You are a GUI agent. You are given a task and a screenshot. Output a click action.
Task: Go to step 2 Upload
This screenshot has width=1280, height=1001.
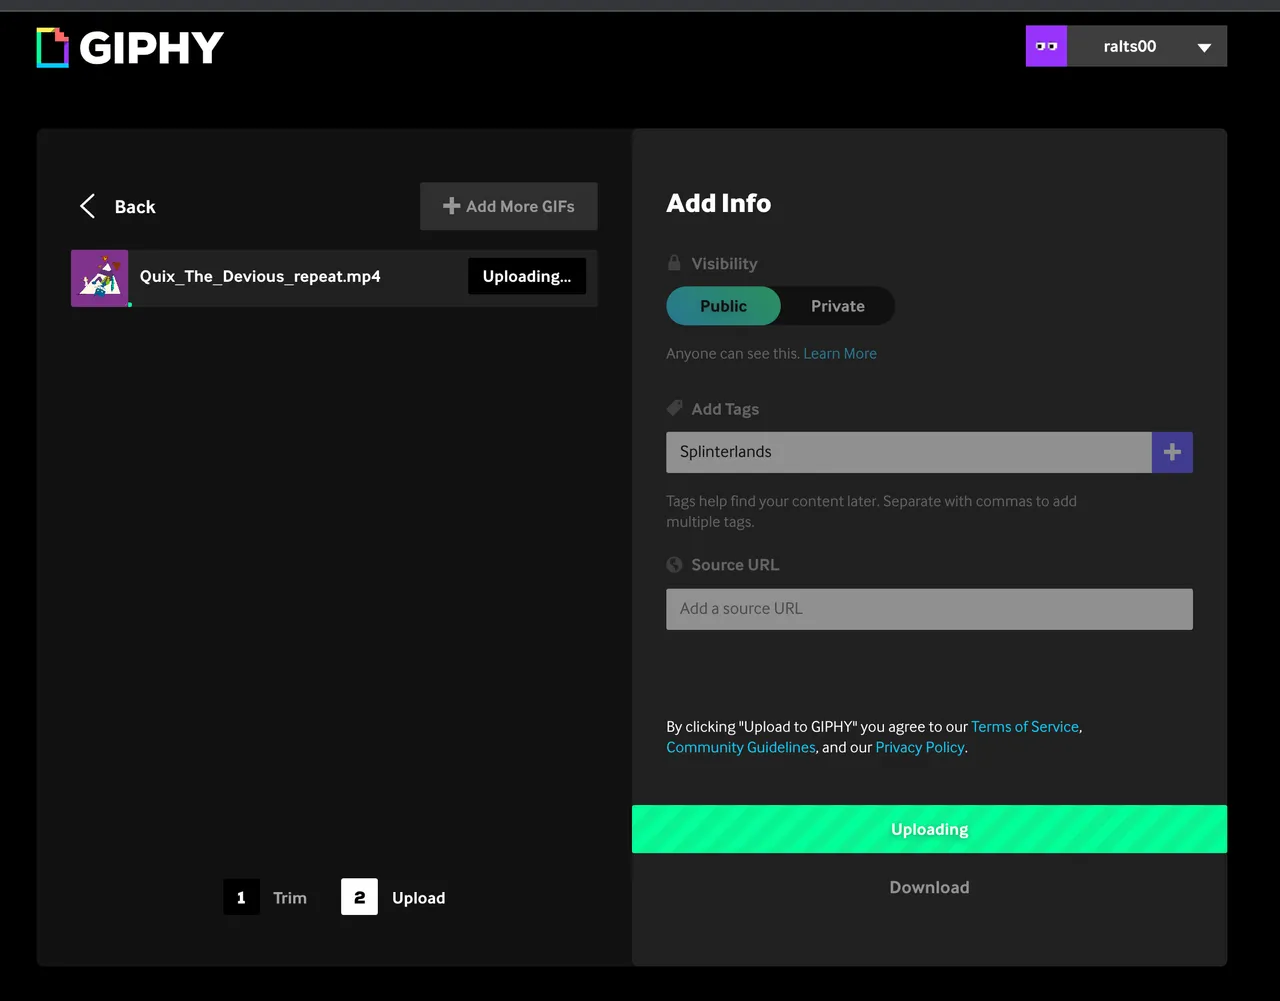394,897
